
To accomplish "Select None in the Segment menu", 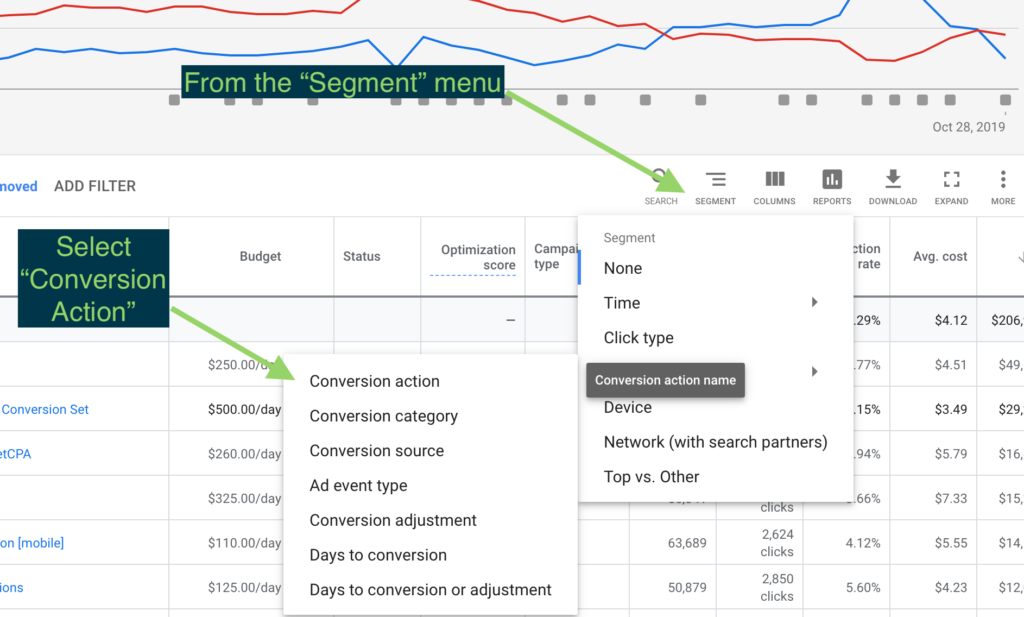I will pos(622,268).
